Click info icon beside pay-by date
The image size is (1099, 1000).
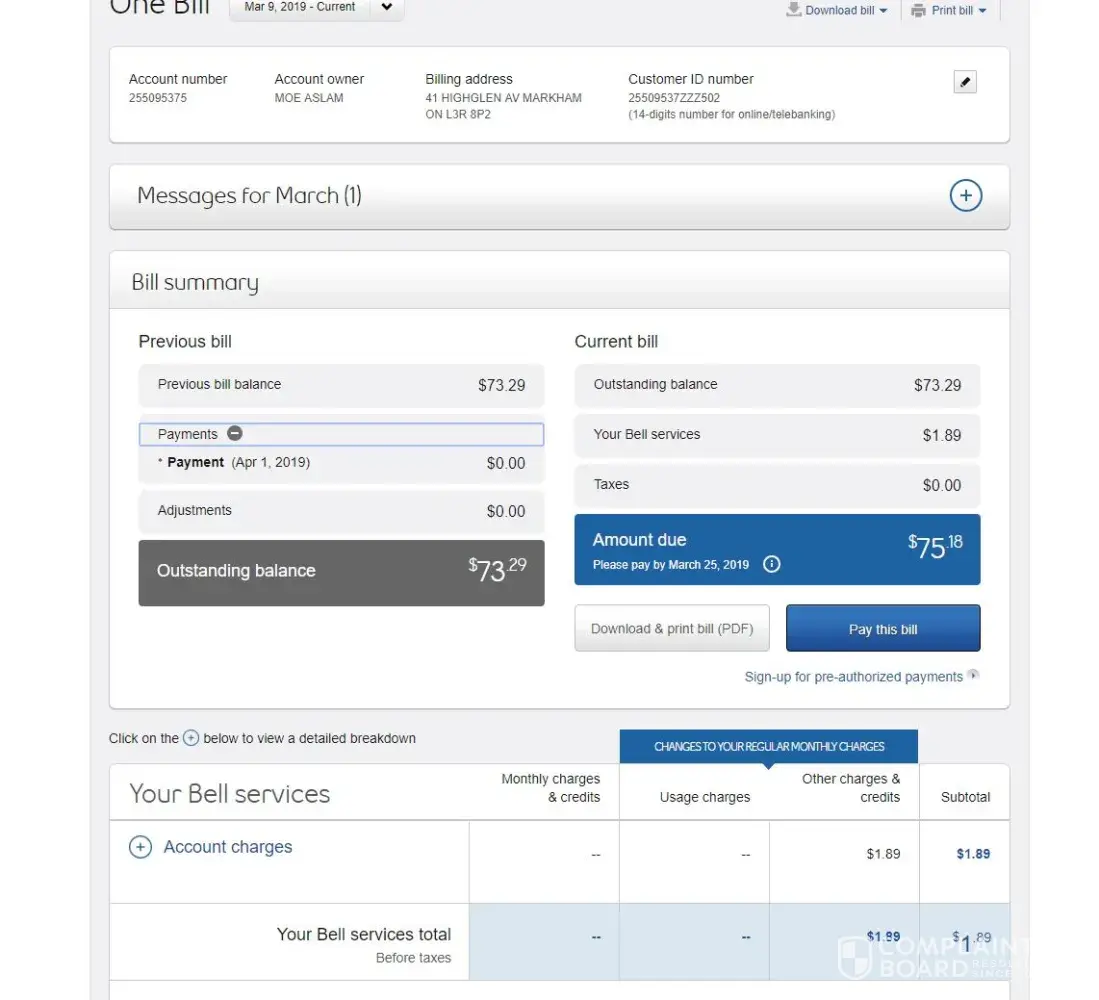click(x=771, y=564)
